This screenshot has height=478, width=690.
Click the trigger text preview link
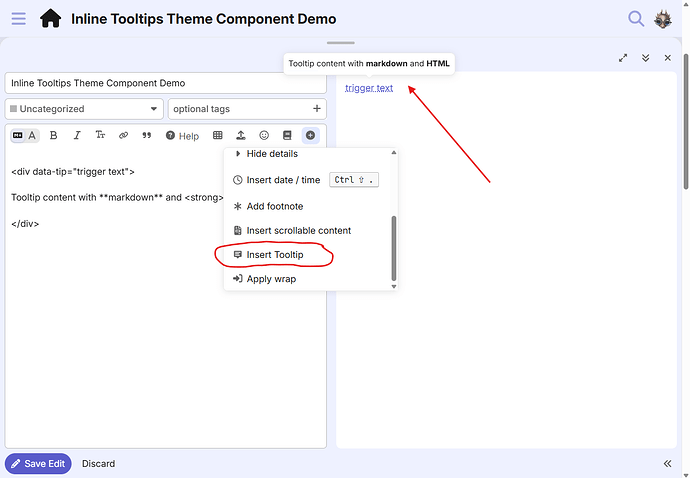[369, 88]
